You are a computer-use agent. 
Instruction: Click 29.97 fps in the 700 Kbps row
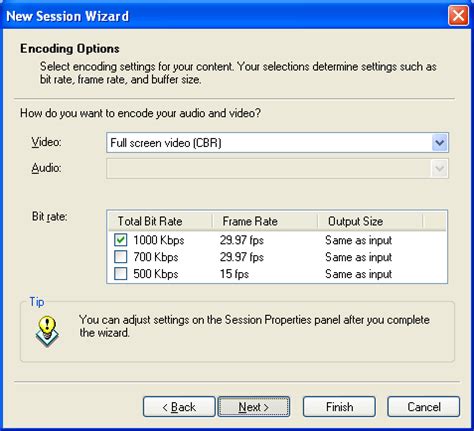pyautogui.click(x=242, y=257)
